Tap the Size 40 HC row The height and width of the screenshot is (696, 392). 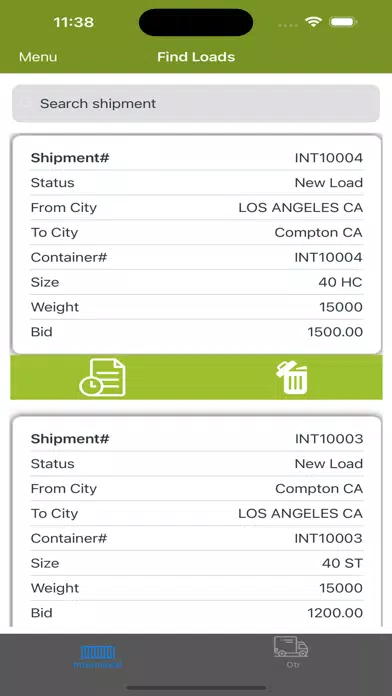tap(197, 282)
